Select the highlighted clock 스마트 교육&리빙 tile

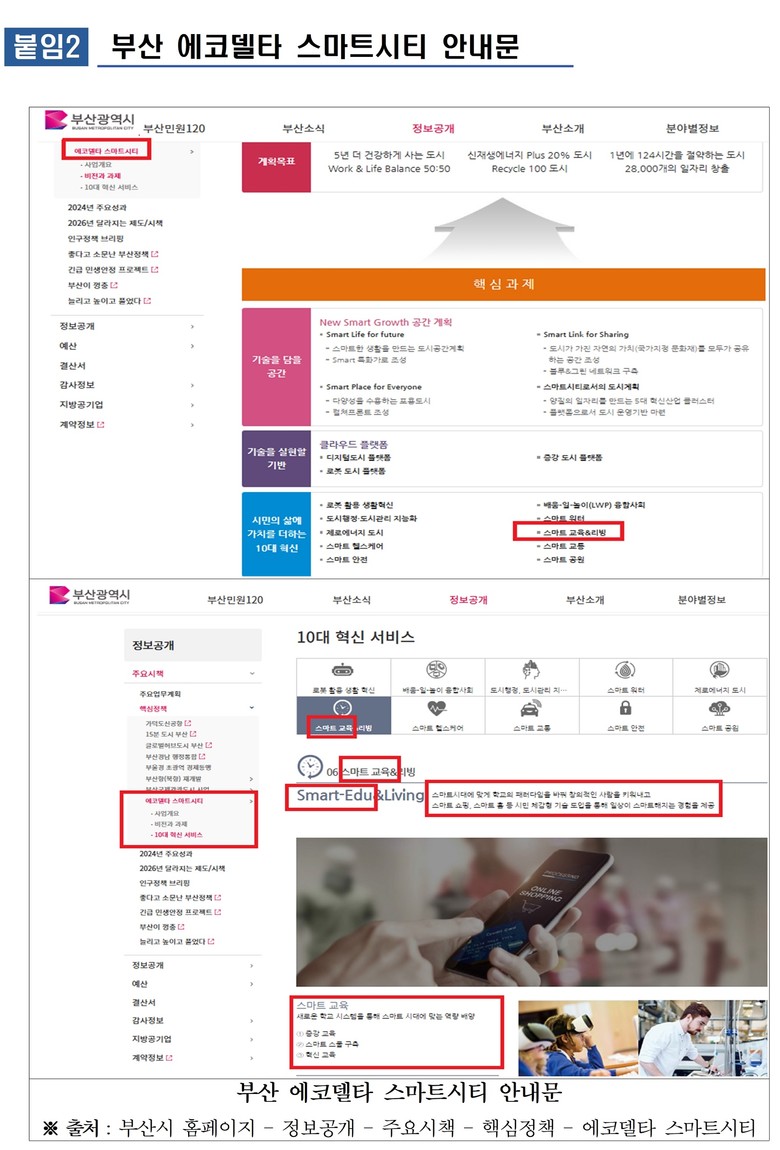[x=343, y=715]
